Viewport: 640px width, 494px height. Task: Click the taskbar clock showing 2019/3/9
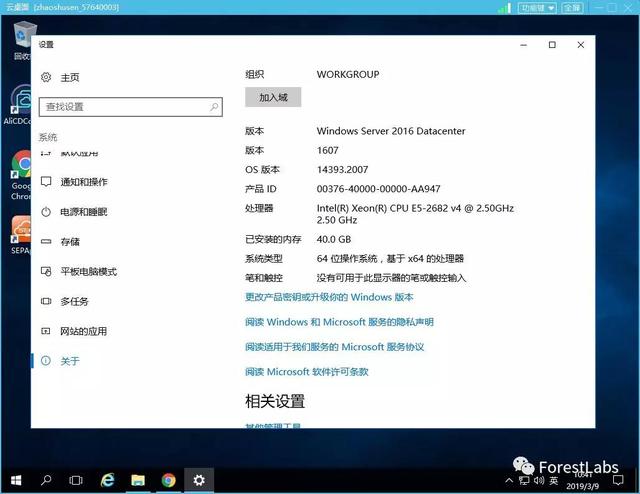tap(582, 481)
